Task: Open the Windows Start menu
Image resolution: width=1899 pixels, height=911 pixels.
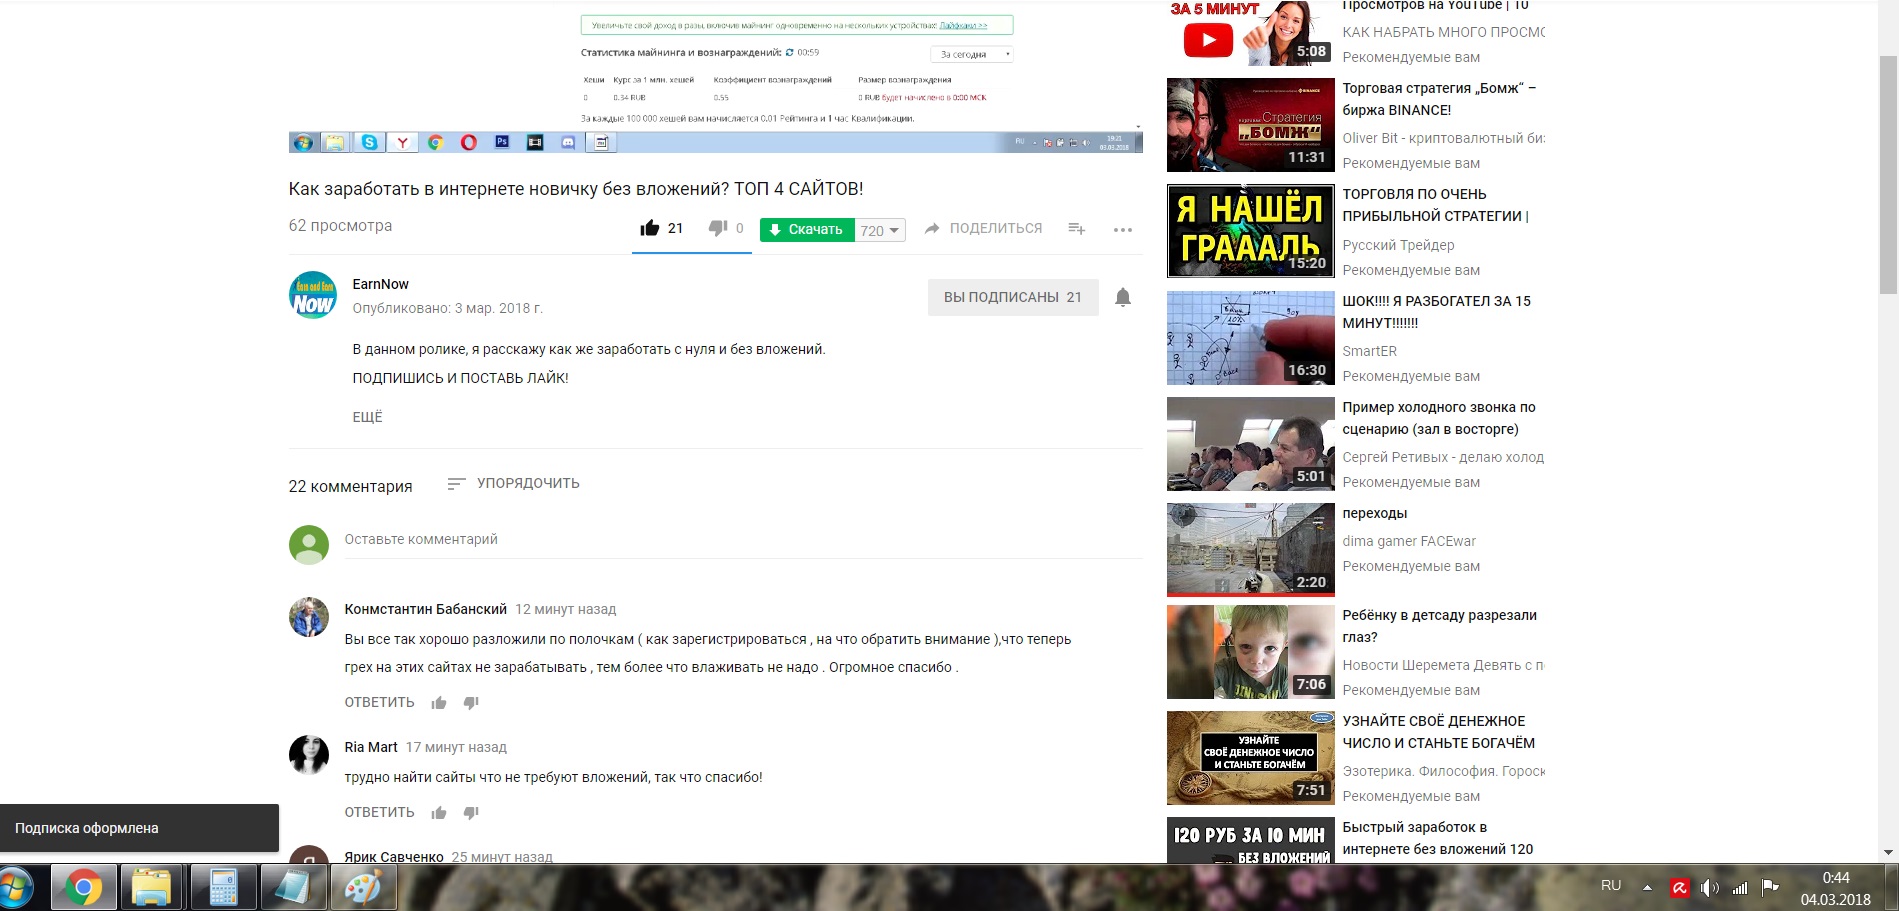Action: pyautogui.click(x=17, y=888)
